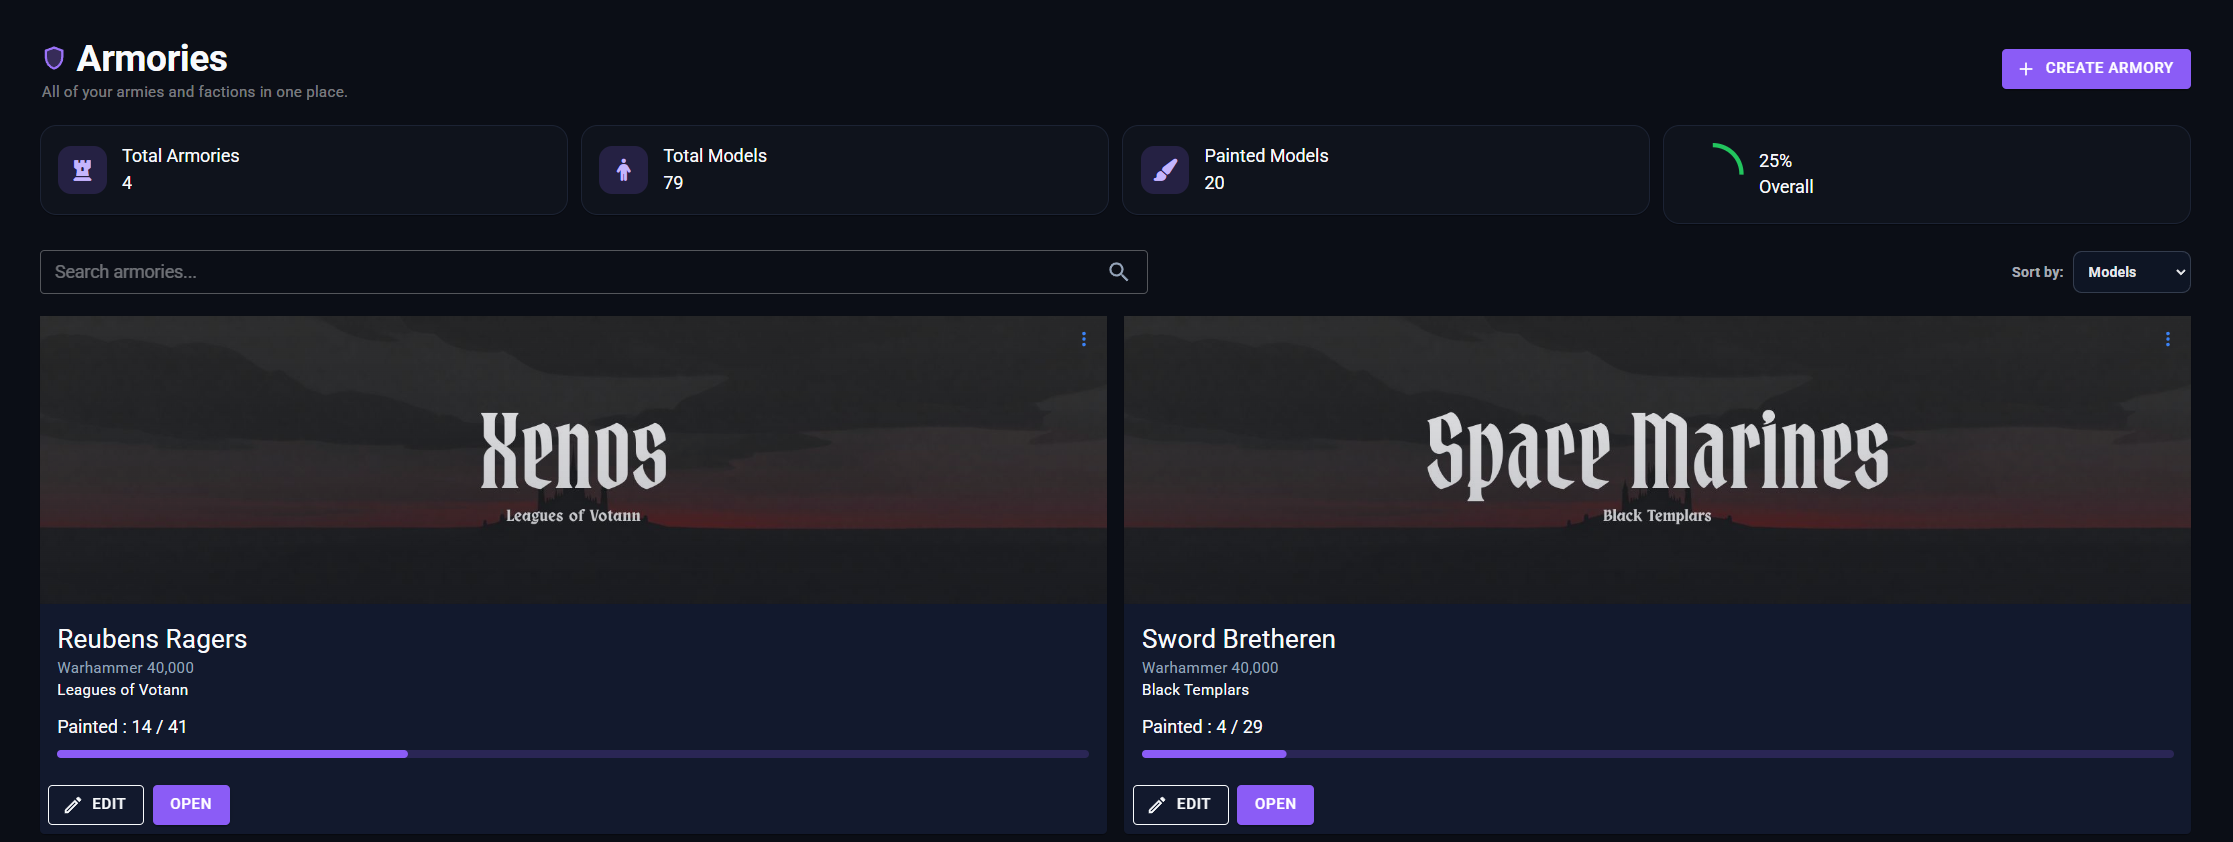This screenshot has height=842, width=2233.
Task: Click the shield icon beside Armories title
Action: click(x=54, y=58)
